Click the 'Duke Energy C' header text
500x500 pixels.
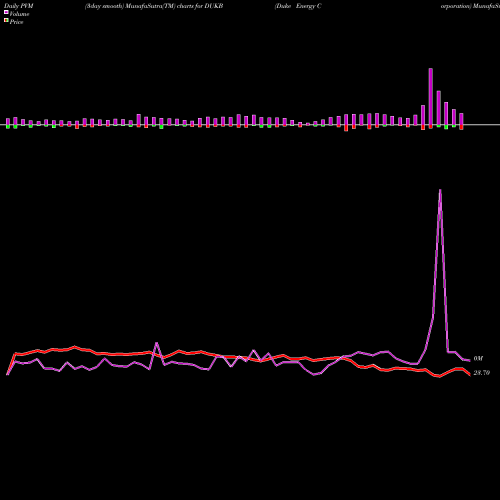298,6
